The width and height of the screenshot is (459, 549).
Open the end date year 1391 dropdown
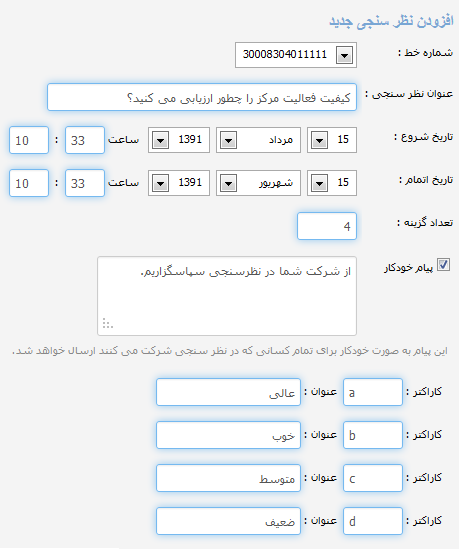[x=179, y=183]
